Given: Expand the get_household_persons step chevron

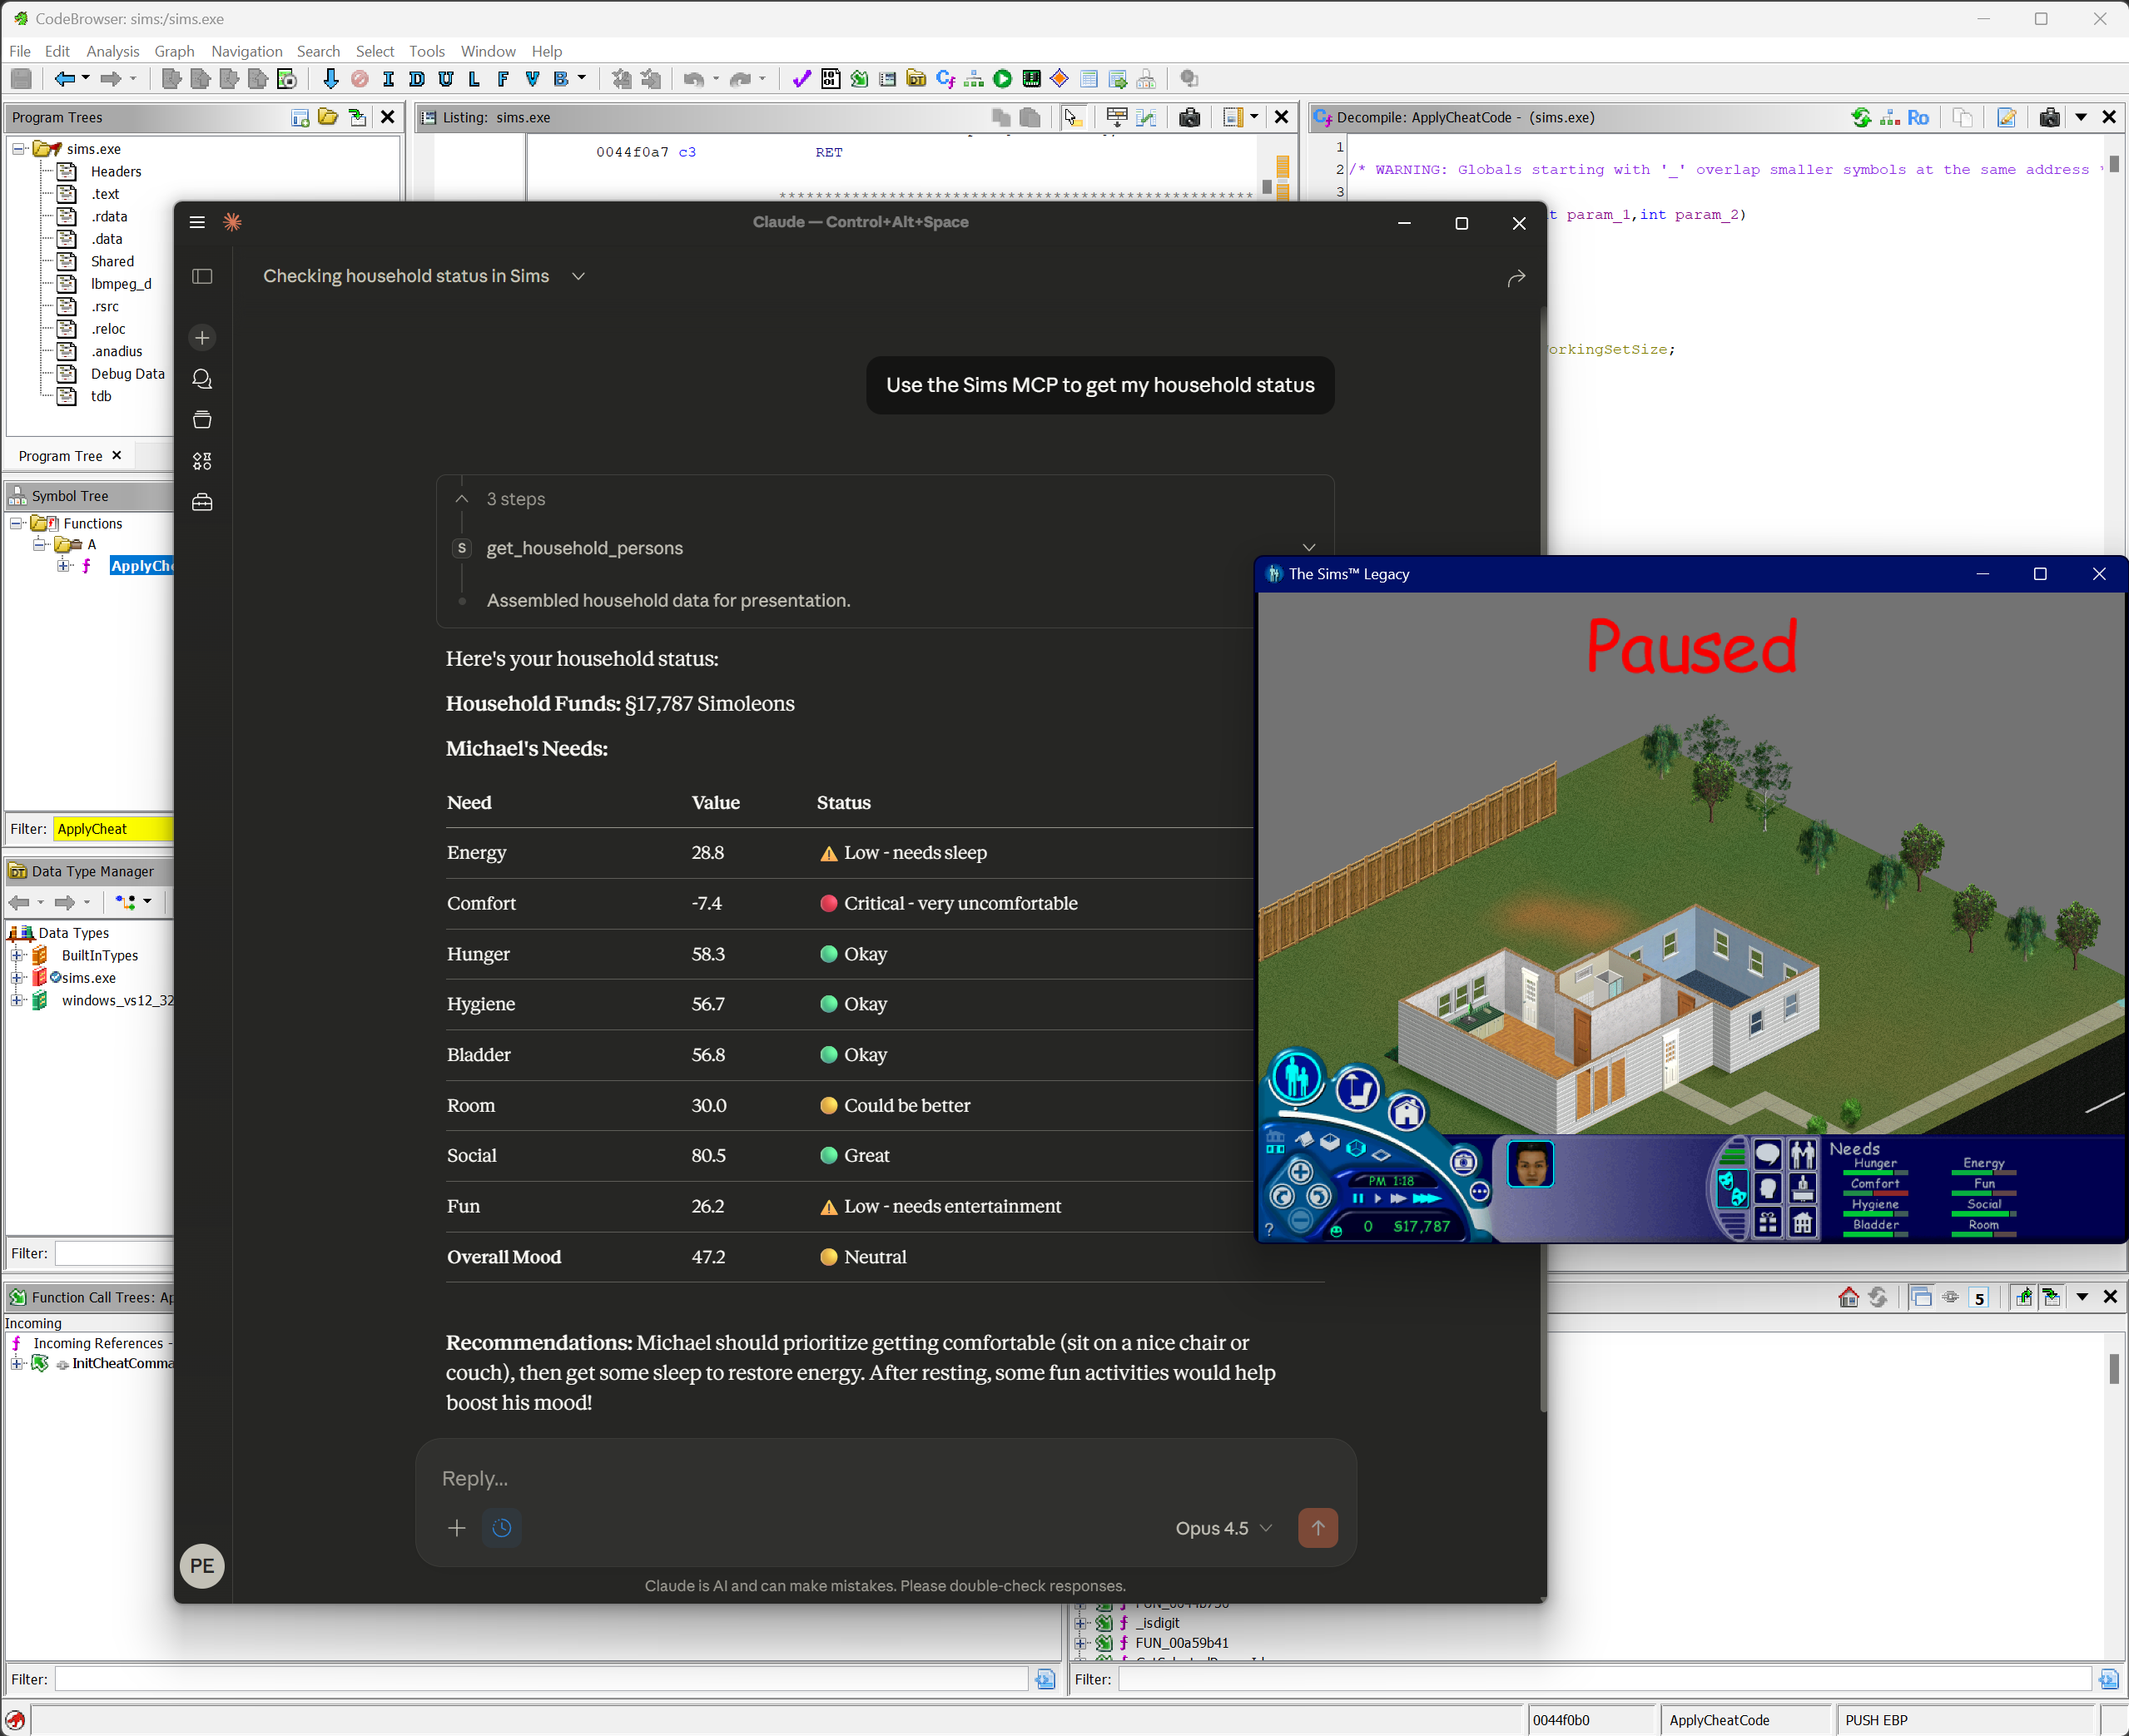Looking at the screenshot, I should (1308, 547).
